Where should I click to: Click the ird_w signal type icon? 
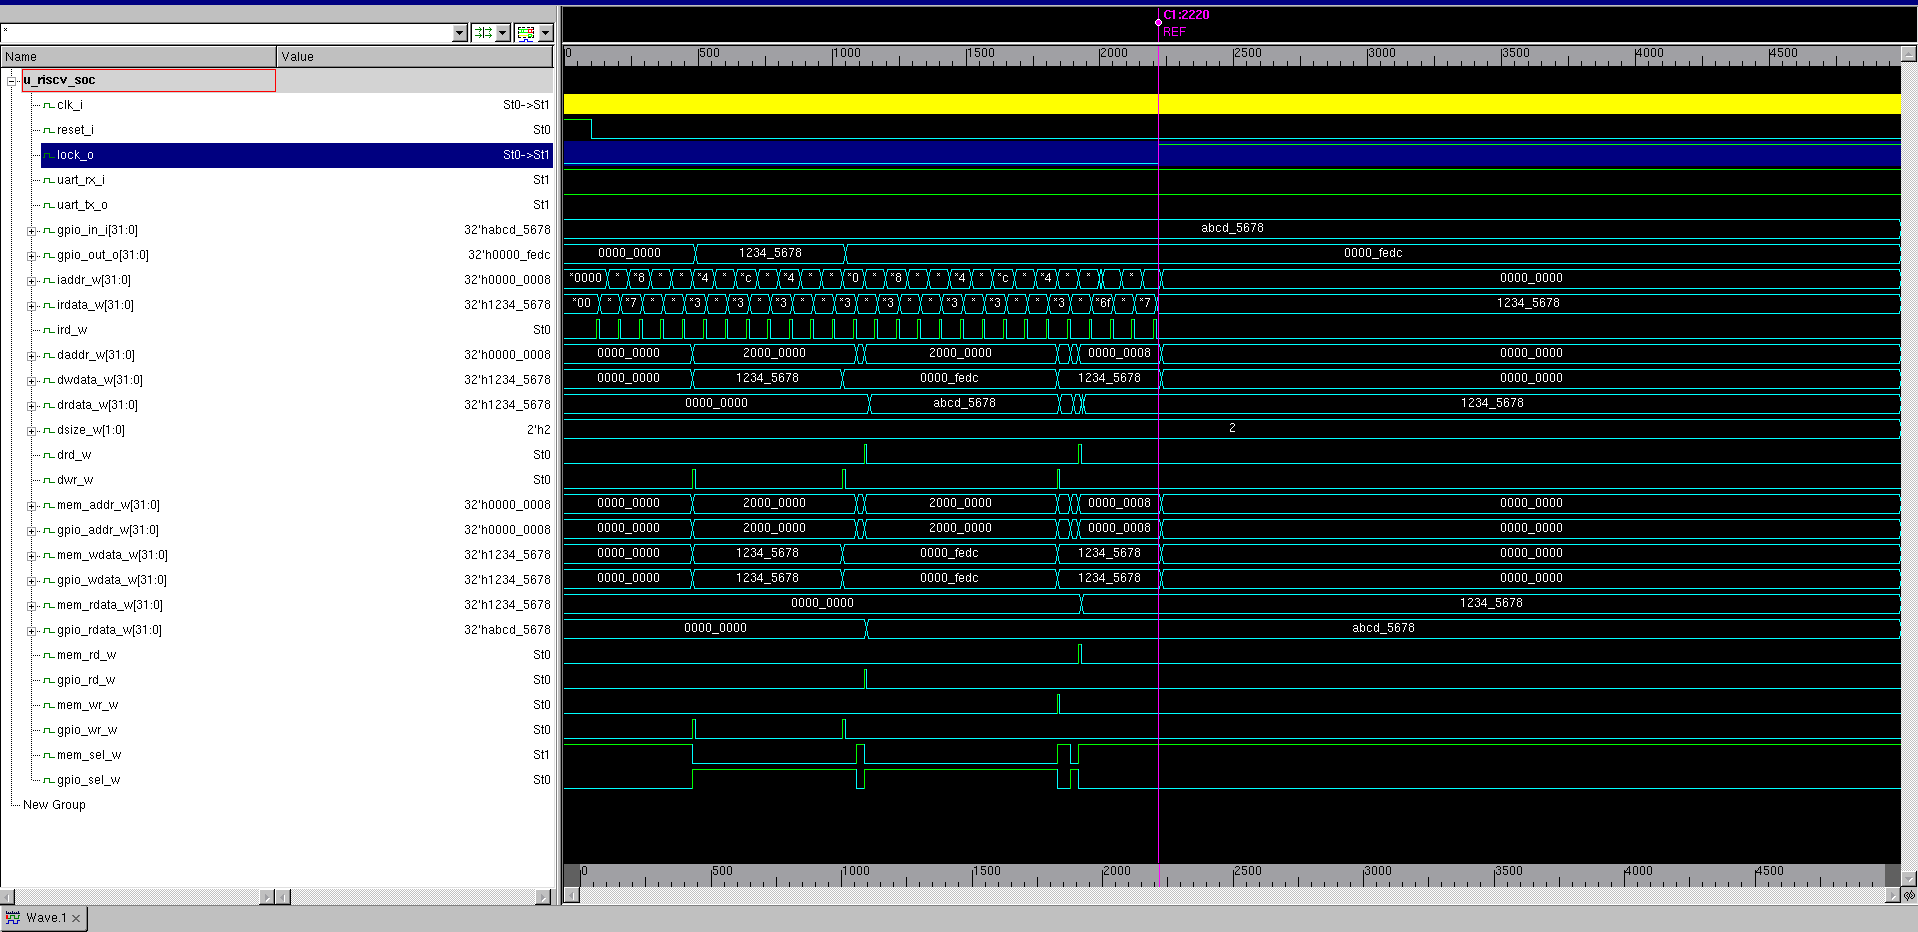48,330
